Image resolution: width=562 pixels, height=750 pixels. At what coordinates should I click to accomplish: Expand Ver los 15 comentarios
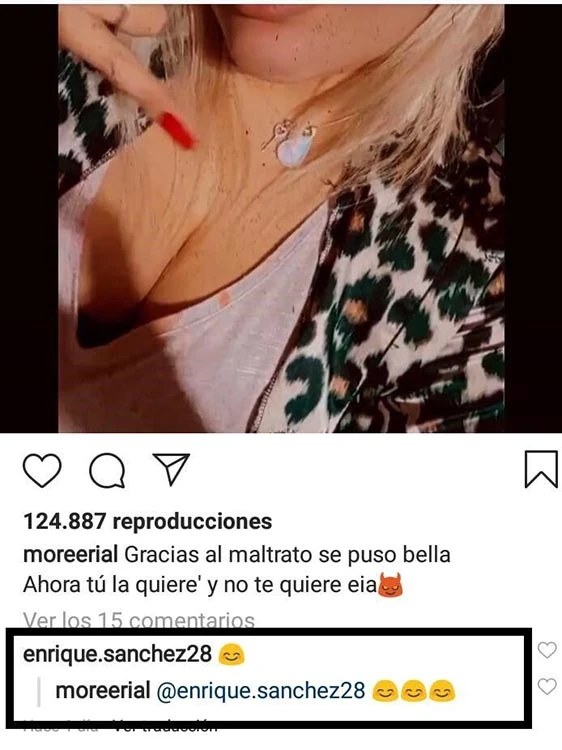pos(139,620)
